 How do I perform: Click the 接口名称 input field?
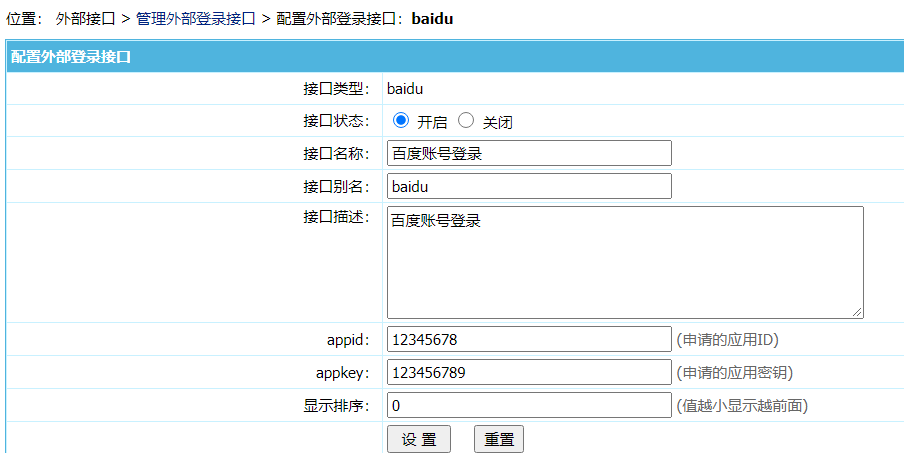[x=529, y=153]
